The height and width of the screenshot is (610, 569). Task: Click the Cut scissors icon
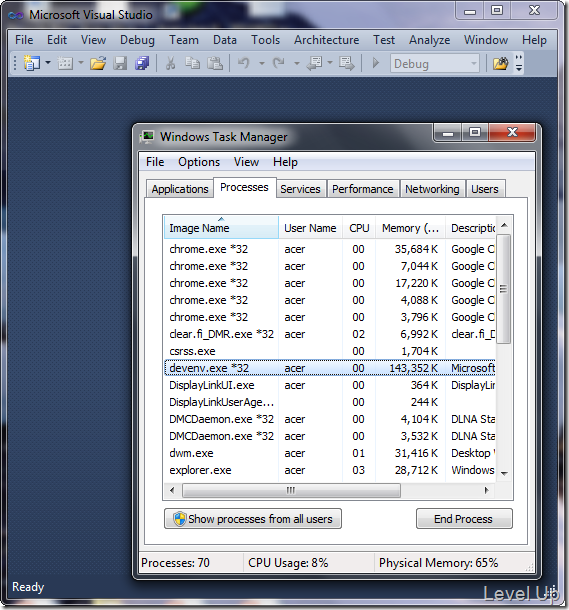(170, 63)
